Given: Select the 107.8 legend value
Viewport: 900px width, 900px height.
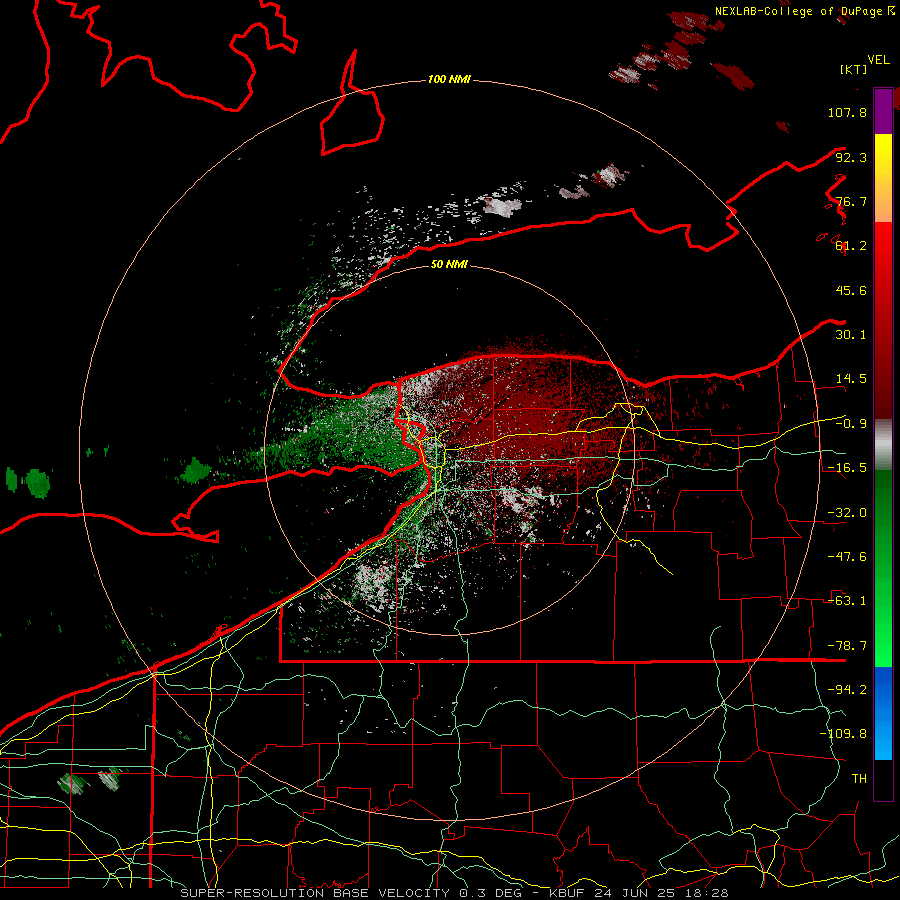Looking at the screenshot, I should [847, 112].
